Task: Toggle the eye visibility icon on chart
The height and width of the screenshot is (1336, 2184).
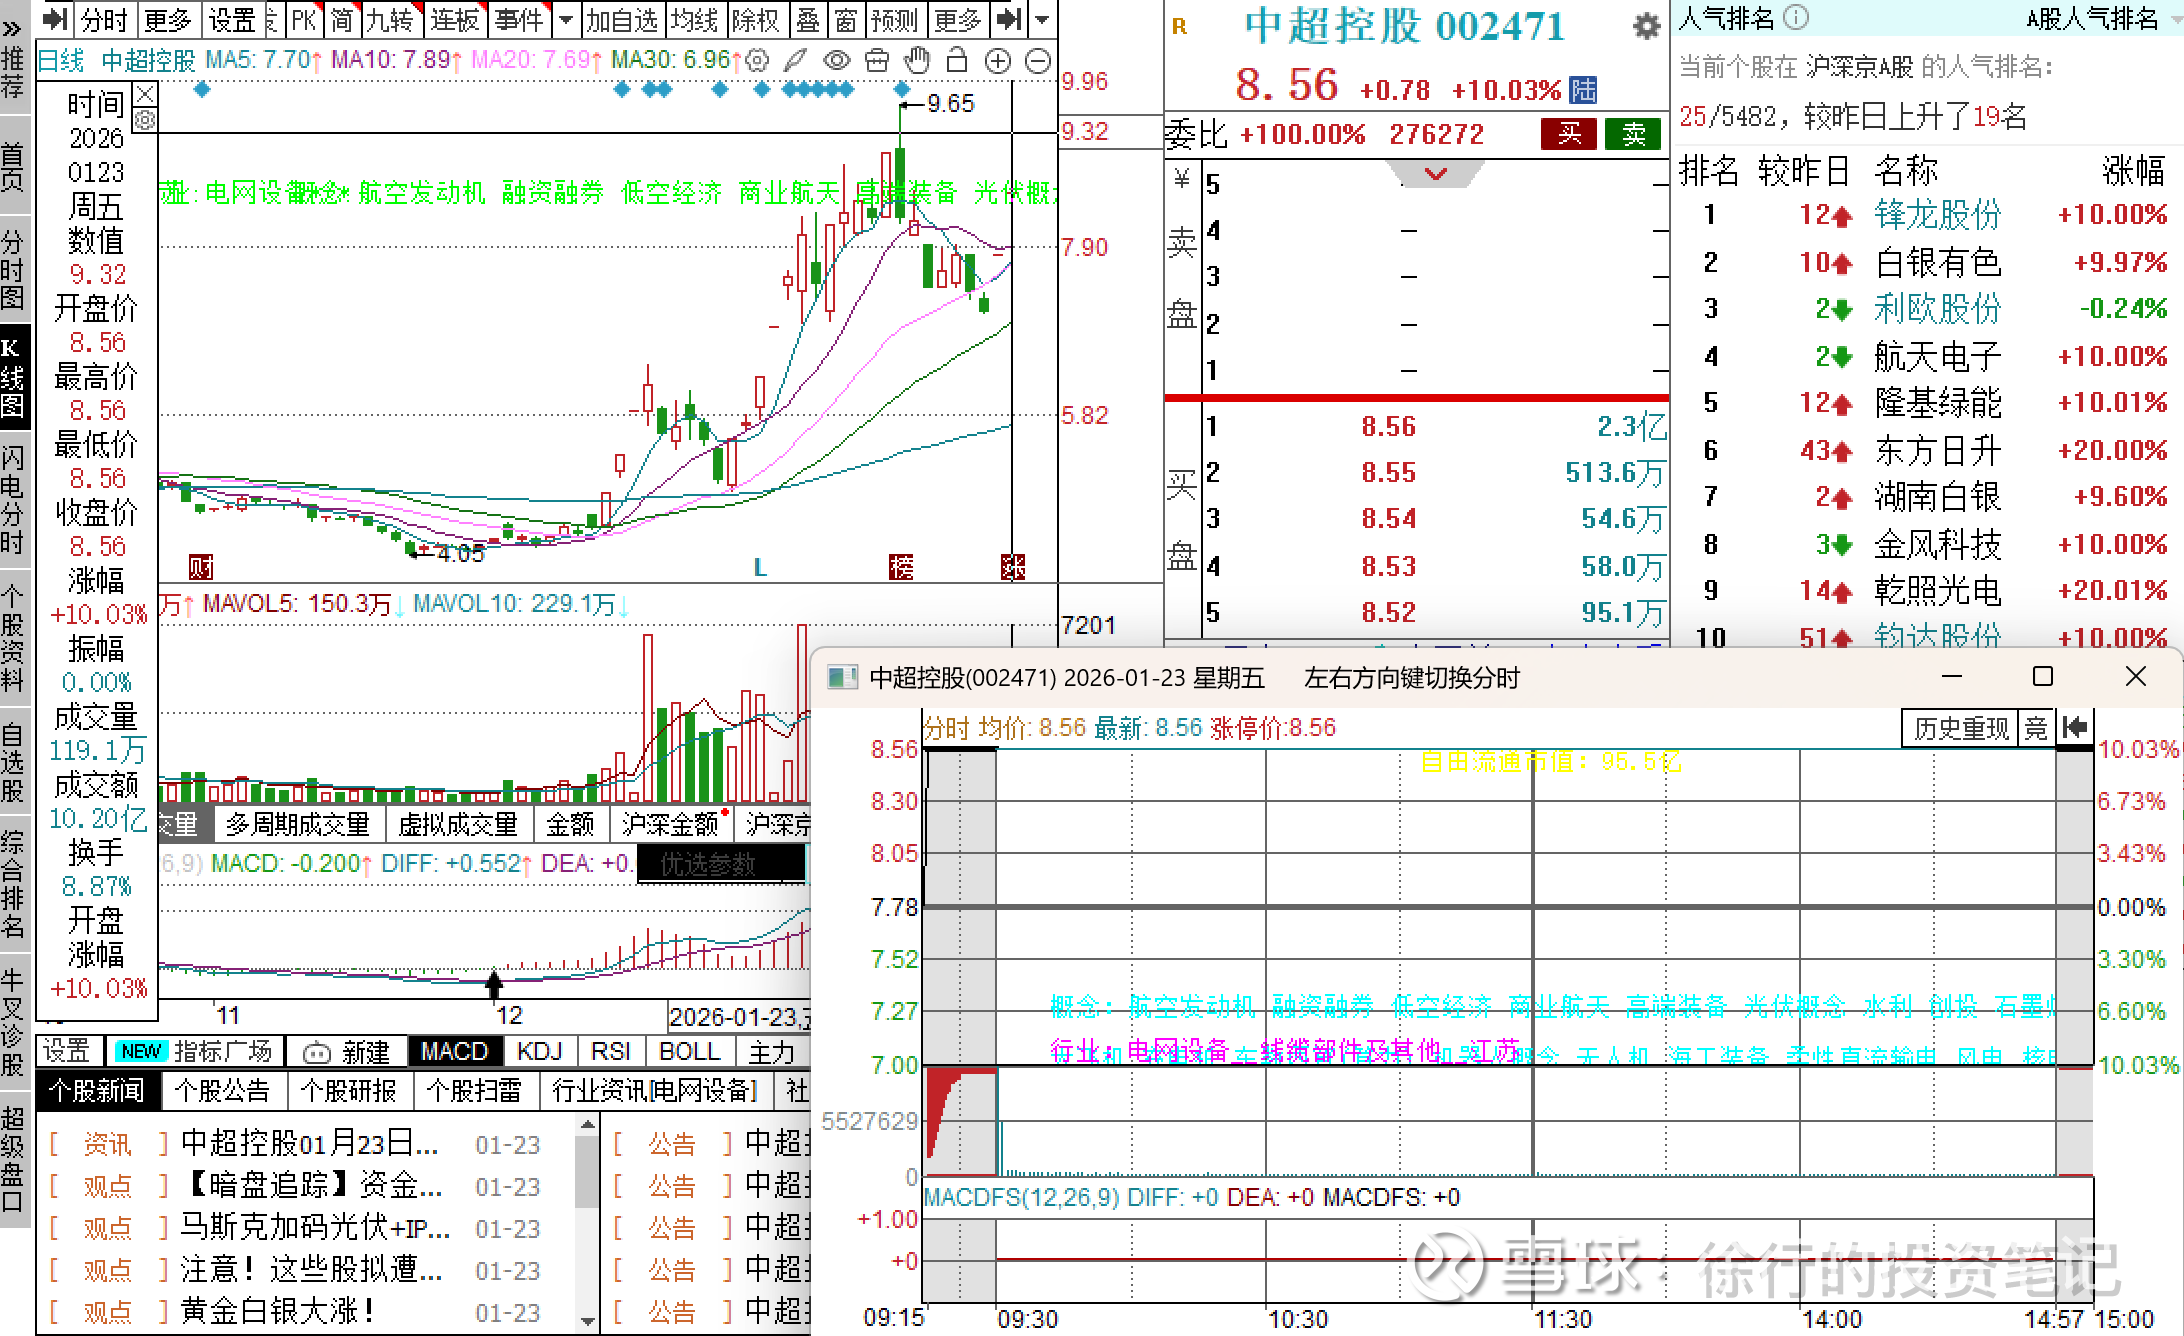Action: coord(836,62)
